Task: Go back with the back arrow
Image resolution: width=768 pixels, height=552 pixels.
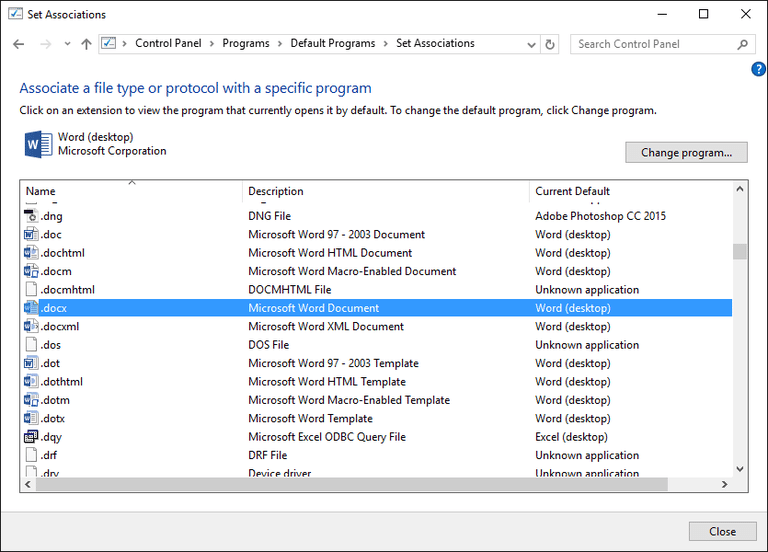Action: coord(19,44)
